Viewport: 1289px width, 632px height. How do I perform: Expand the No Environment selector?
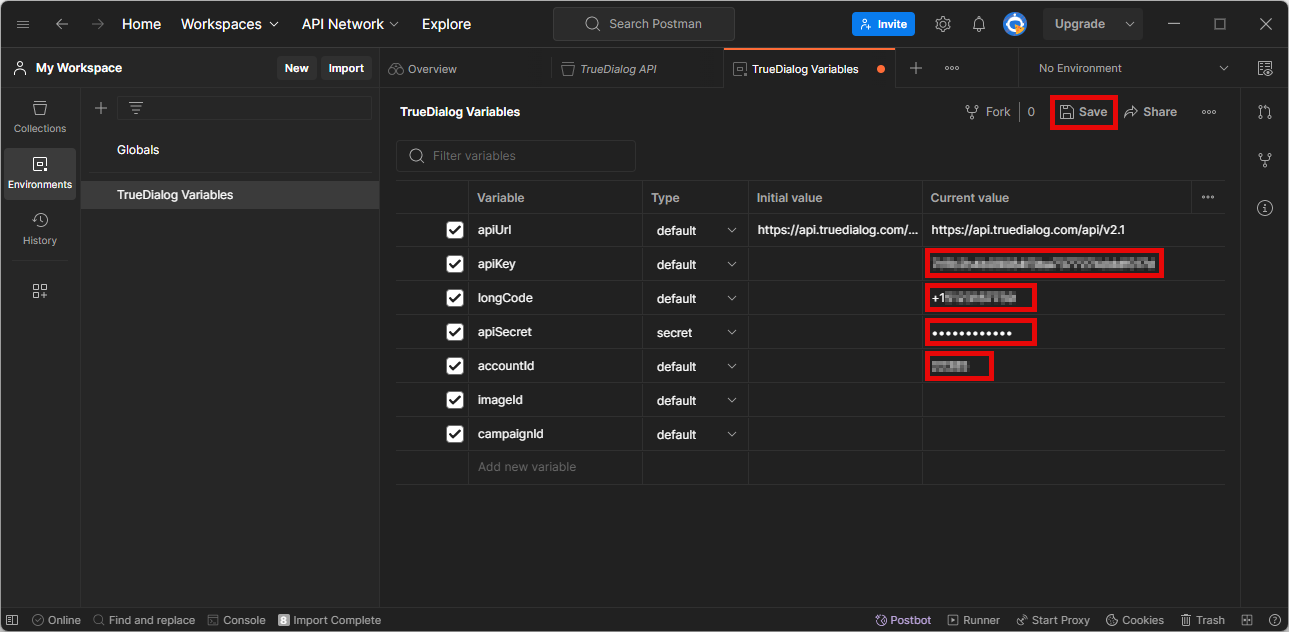[x=1133, y=68]
